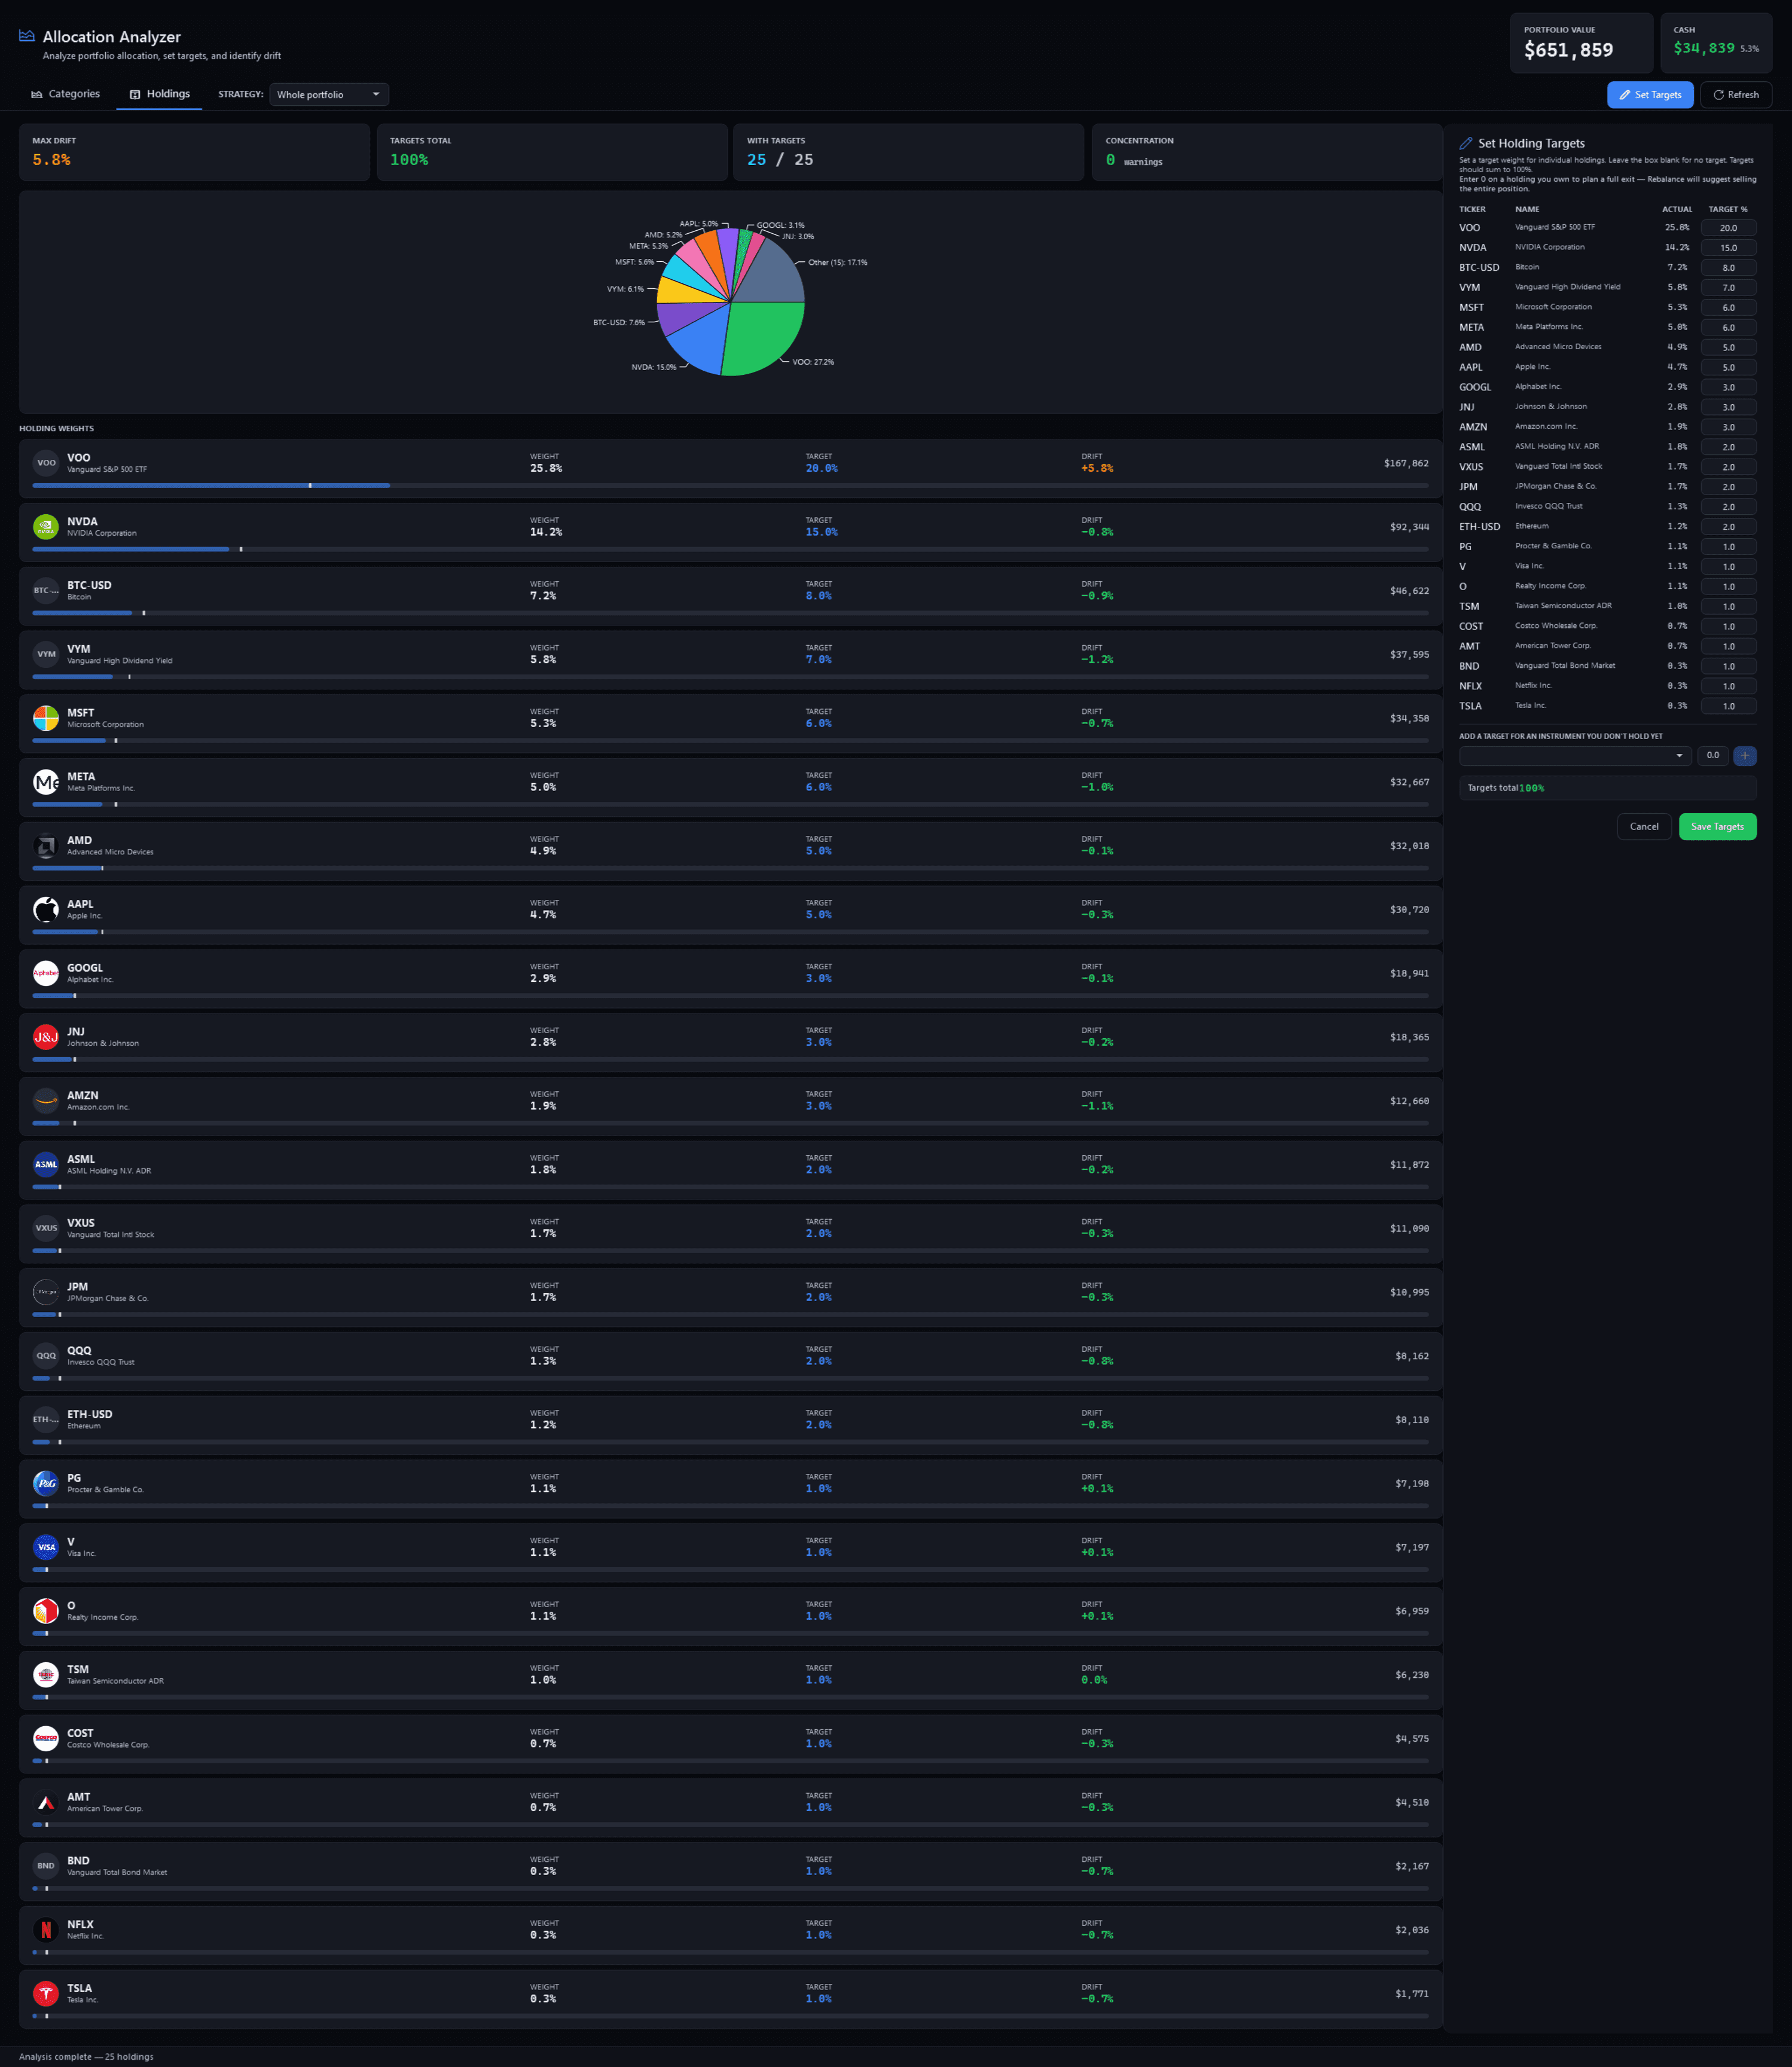Click the AAPL Apple logo icon
1792x2067 pixels.
pyautogui.click(x=46, y=909)
